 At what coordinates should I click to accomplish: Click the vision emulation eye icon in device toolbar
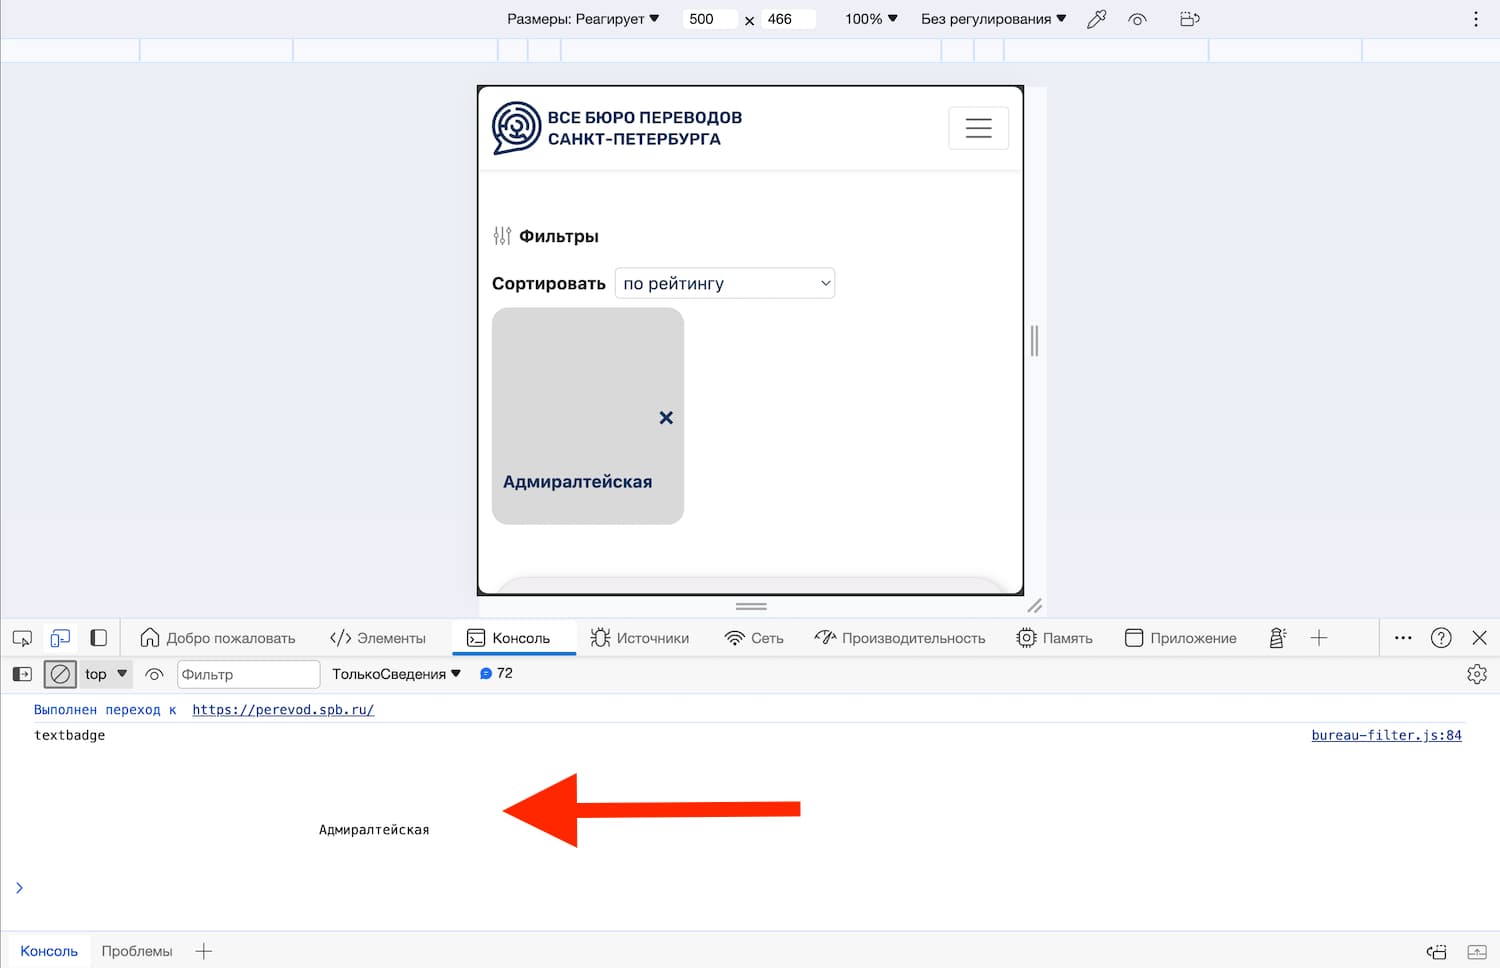pyautogui.click(x=1137, y=19)
